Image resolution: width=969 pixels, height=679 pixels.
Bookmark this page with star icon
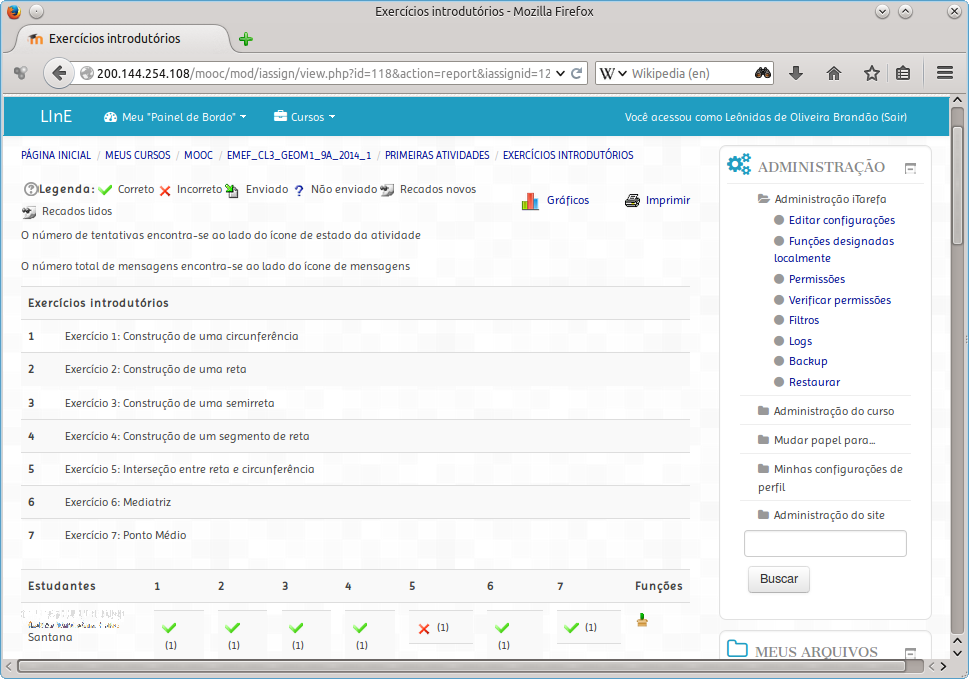point(871,74)
